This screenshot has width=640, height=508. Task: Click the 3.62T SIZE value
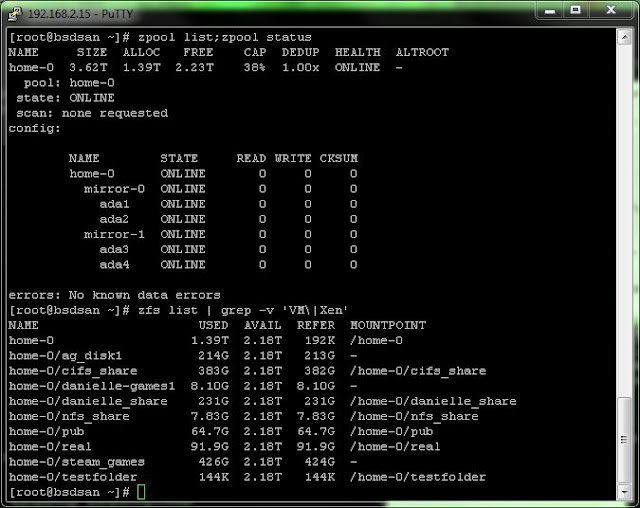(88, 67)
